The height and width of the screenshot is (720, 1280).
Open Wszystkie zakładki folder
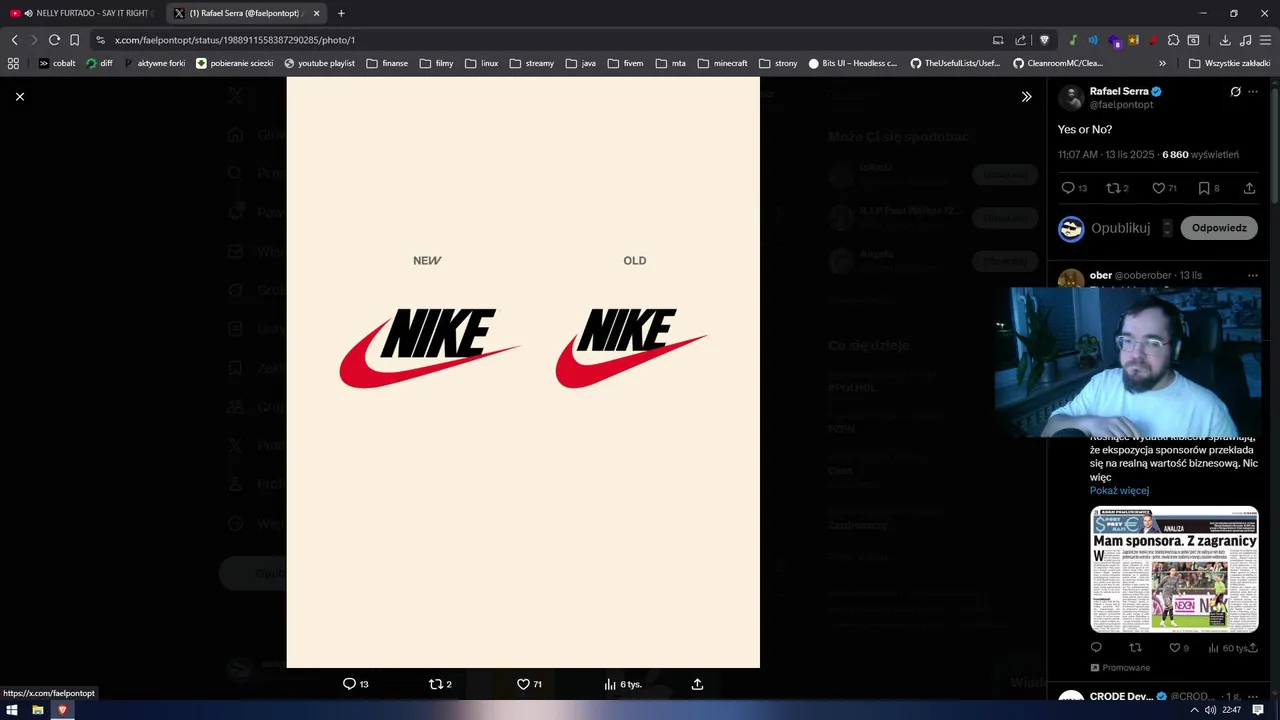pos(1229,63)
